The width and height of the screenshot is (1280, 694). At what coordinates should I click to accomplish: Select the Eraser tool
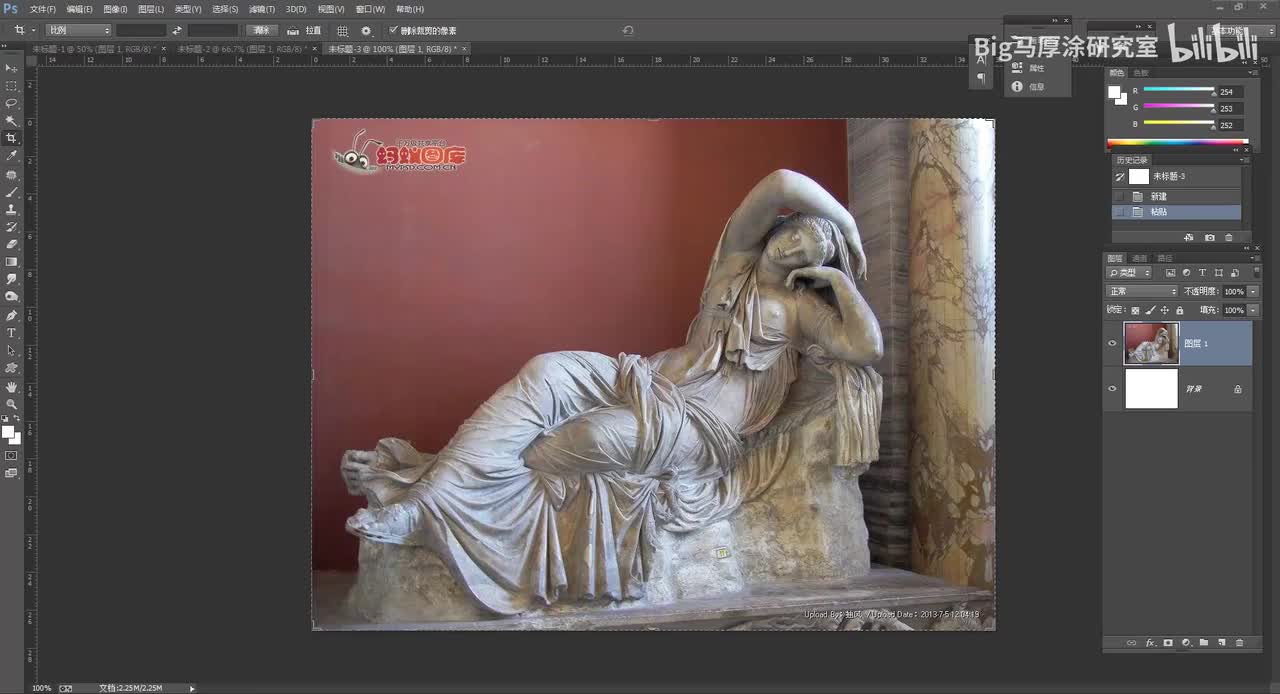point(12,244)
